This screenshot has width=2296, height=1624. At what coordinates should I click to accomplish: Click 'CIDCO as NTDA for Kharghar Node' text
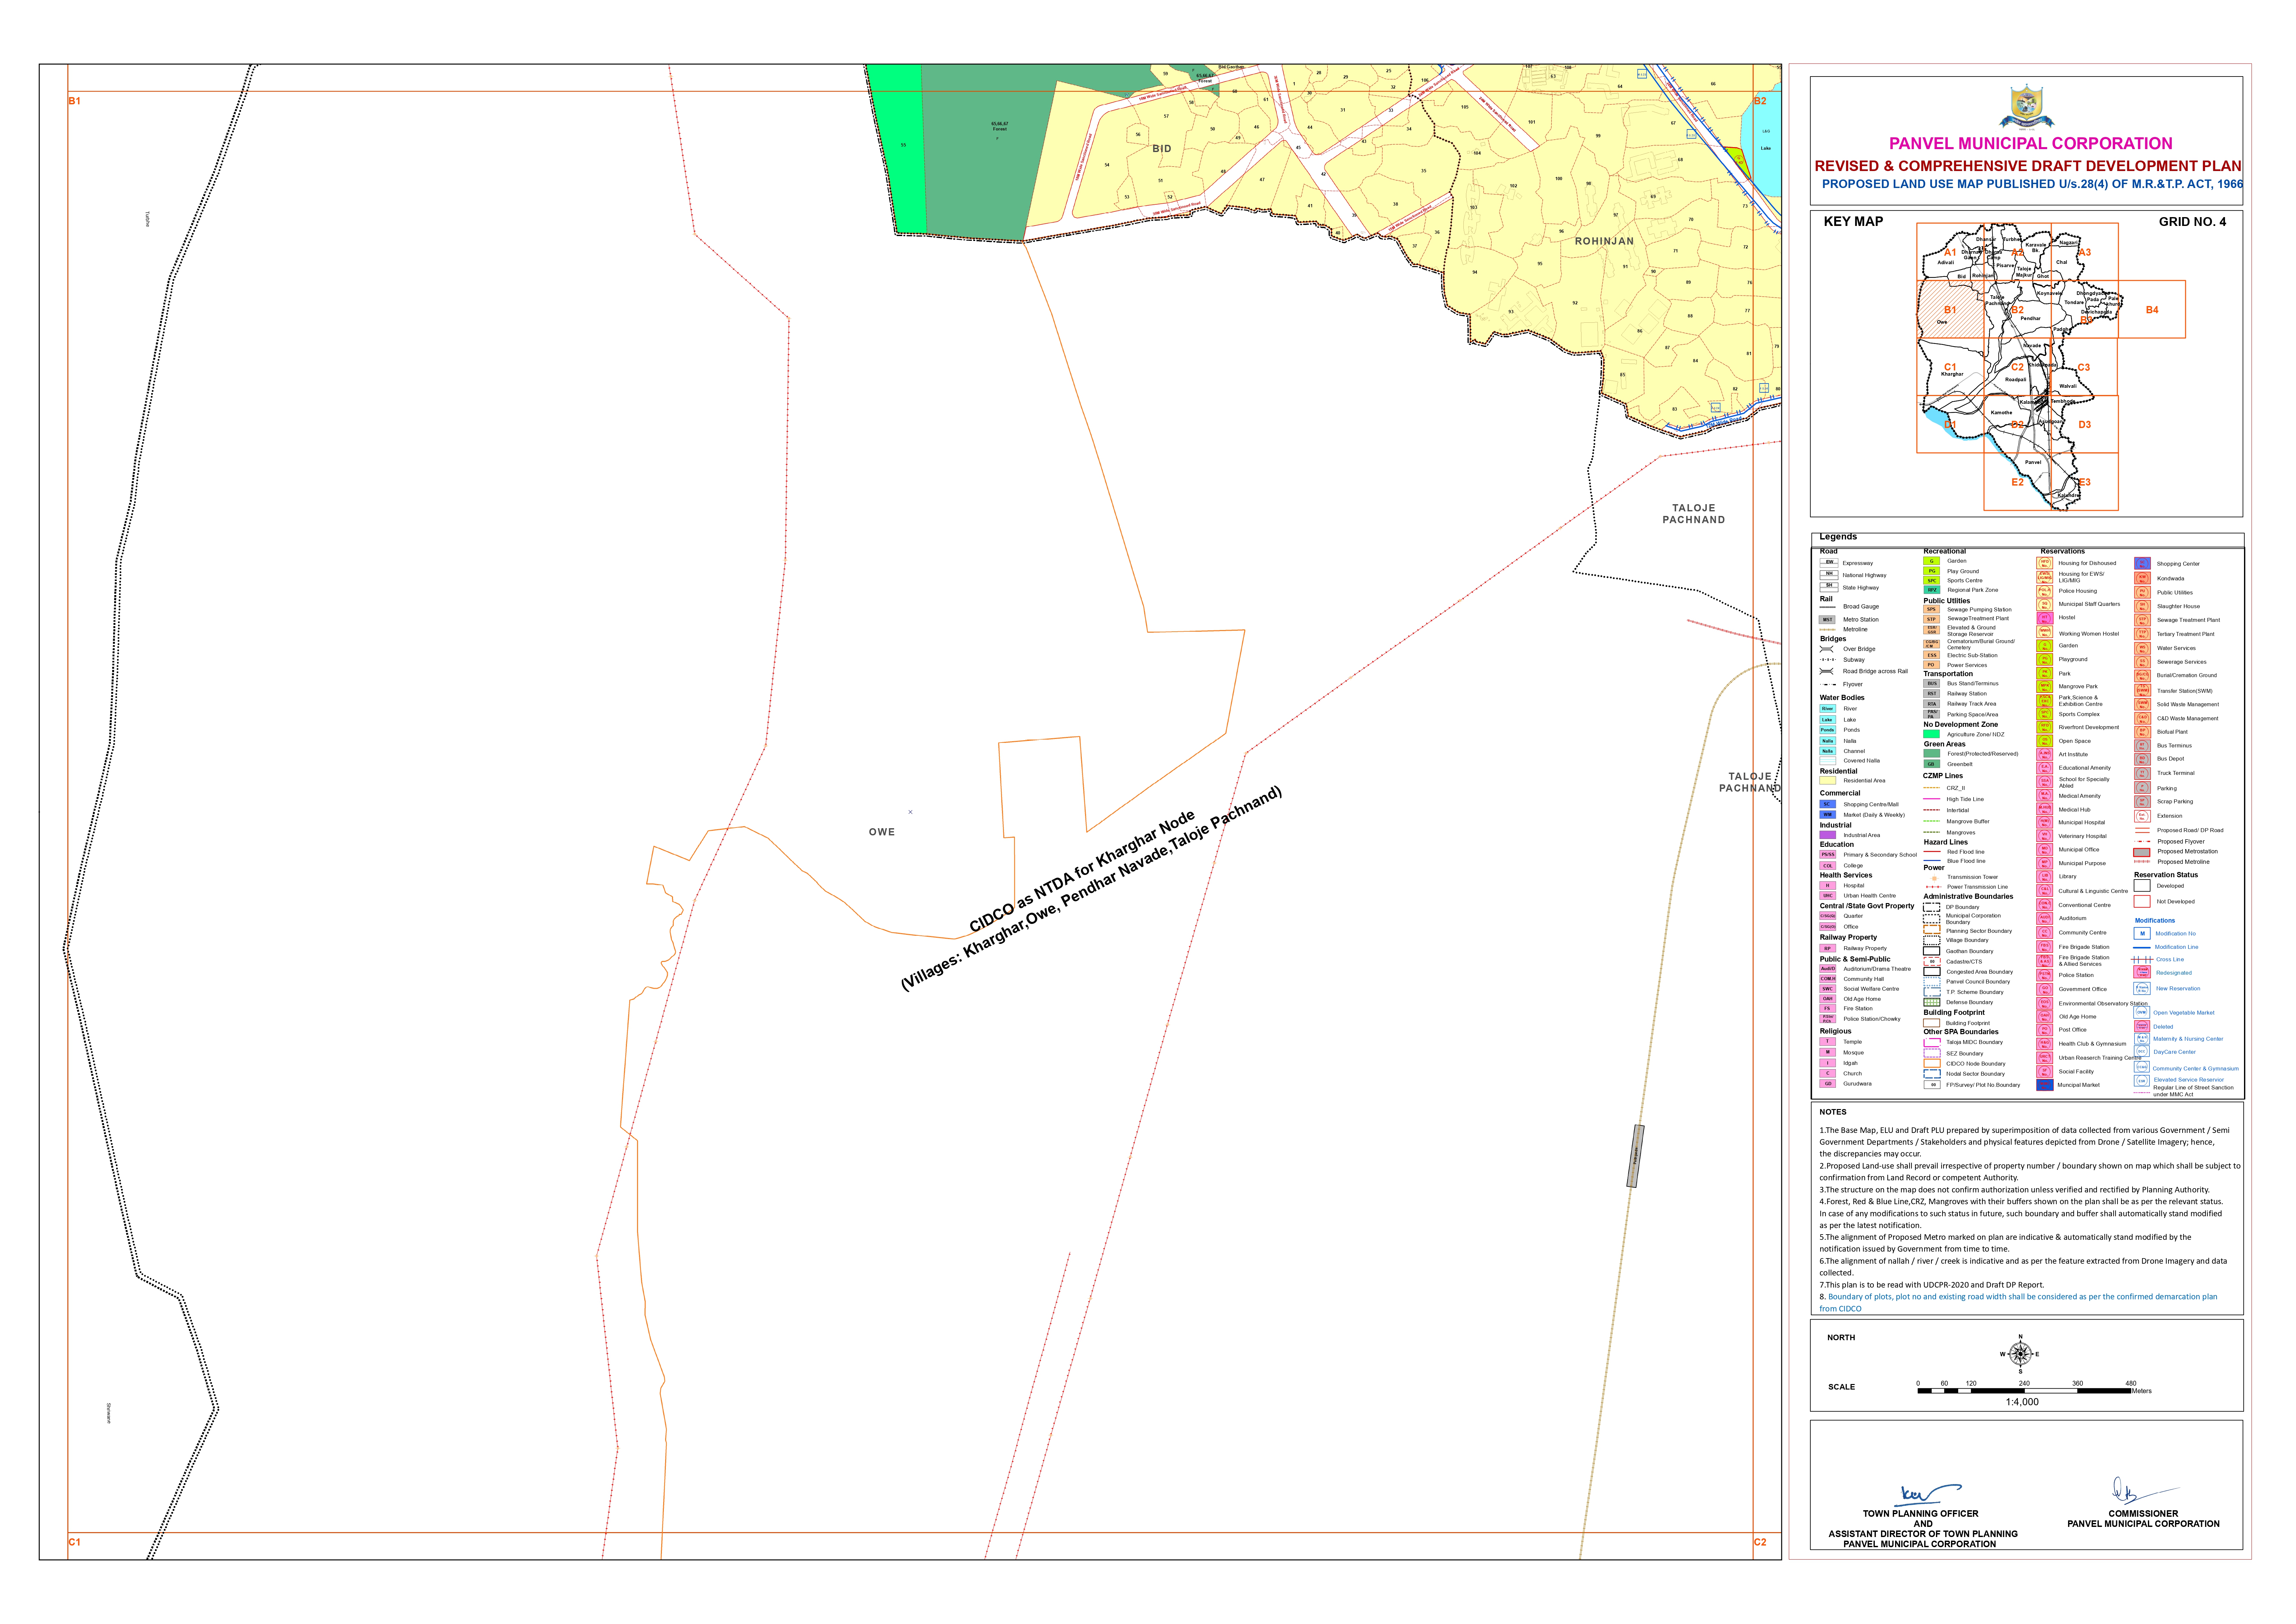coord(1082,871)
